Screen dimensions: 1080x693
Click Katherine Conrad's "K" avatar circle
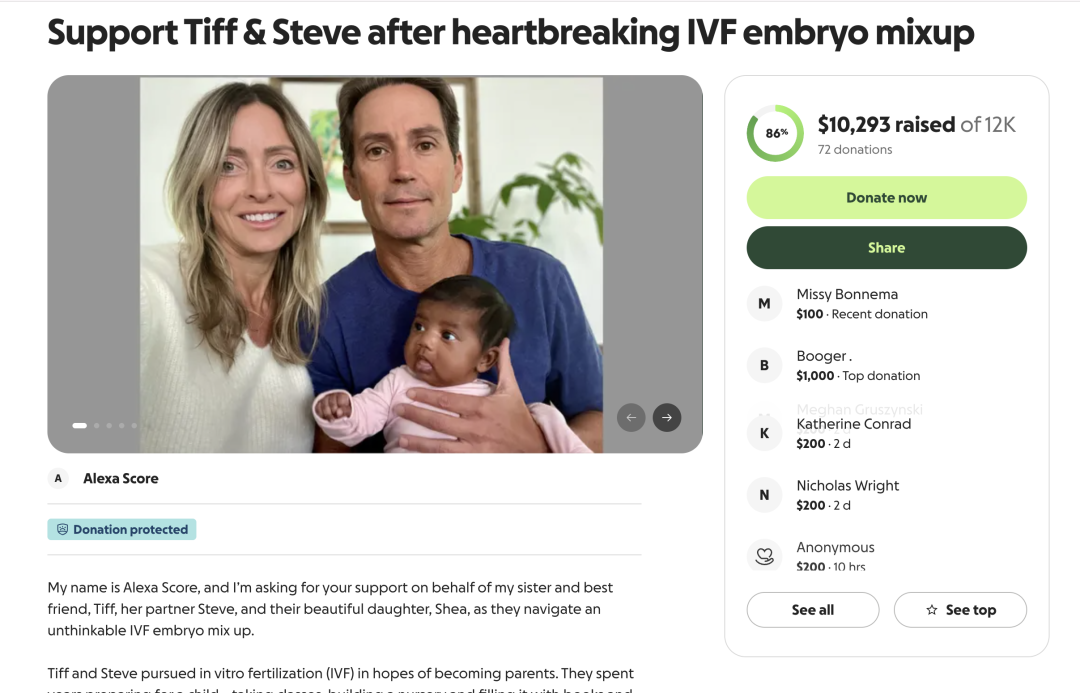click(764, 433)
